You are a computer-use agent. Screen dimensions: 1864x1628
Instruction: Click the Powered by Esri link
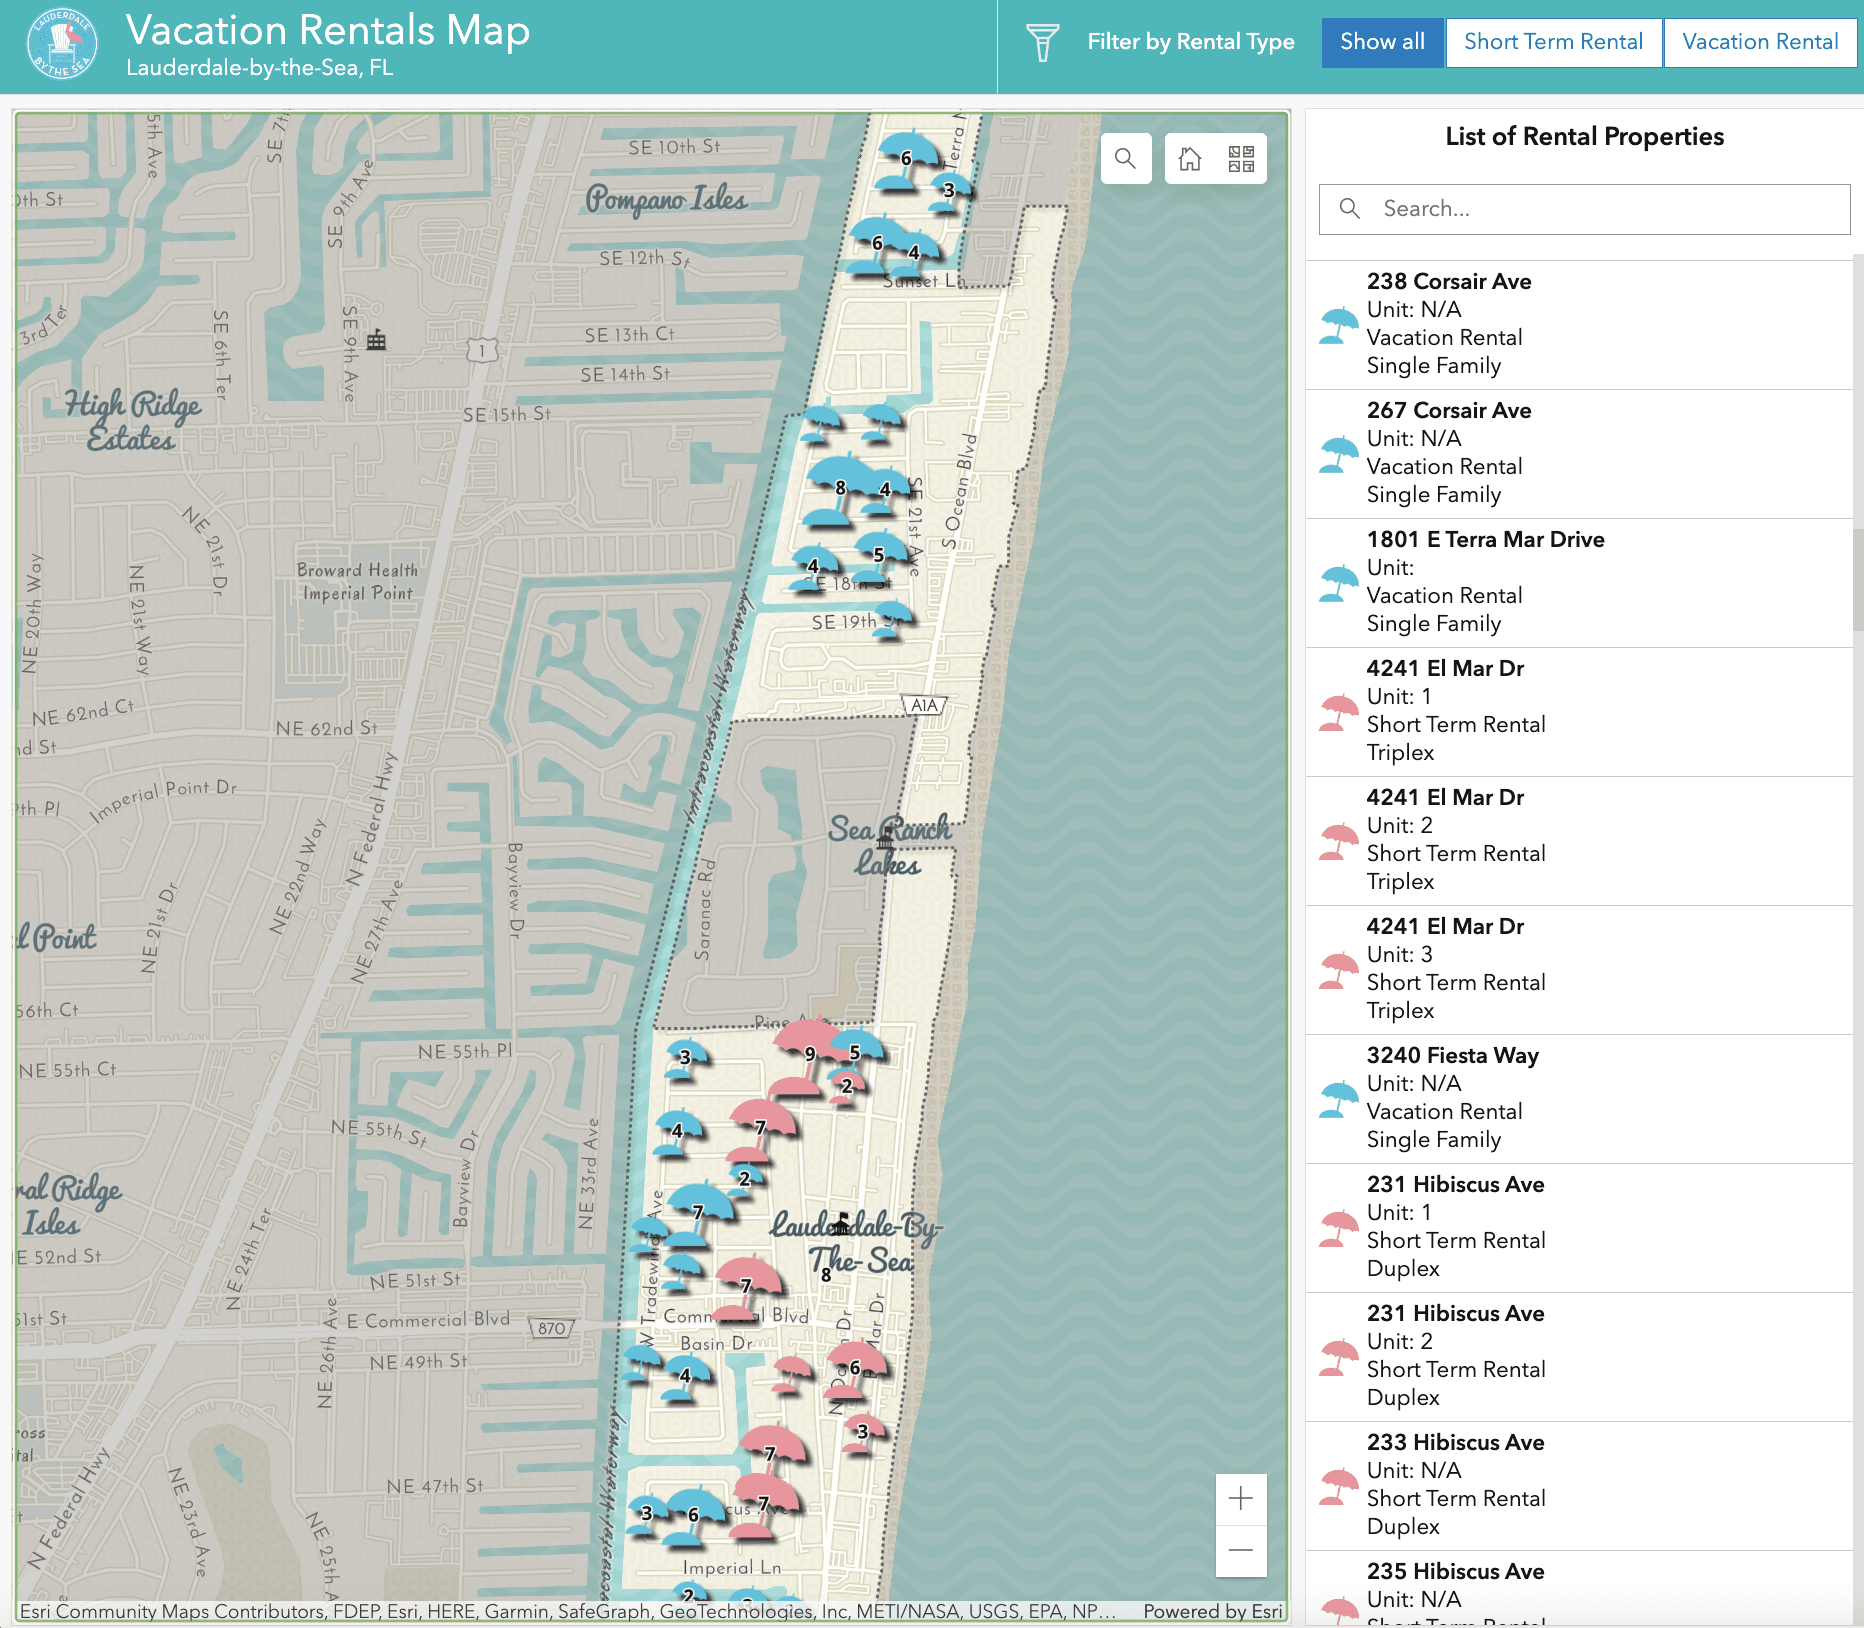(x=1212, y=1611)
